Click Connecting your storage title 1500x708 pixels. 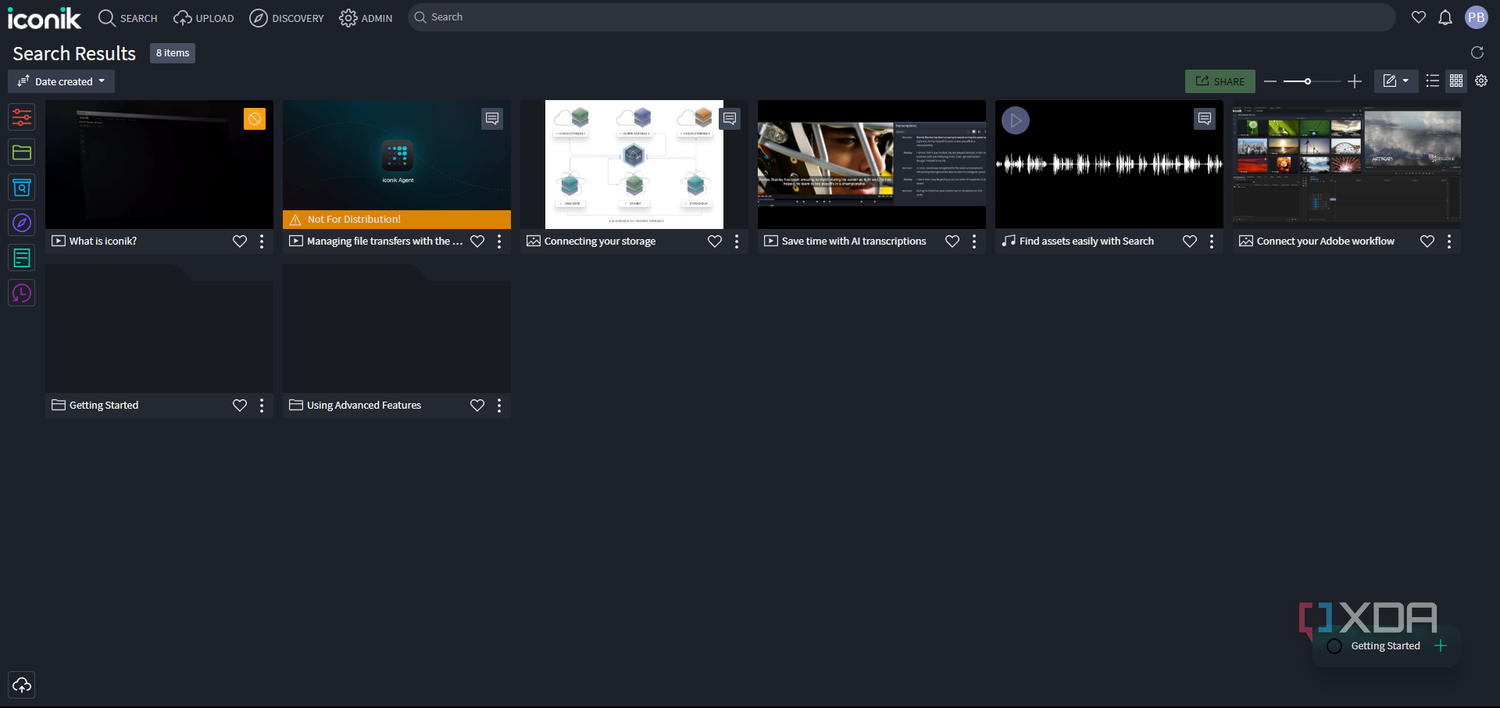[600, 241]
